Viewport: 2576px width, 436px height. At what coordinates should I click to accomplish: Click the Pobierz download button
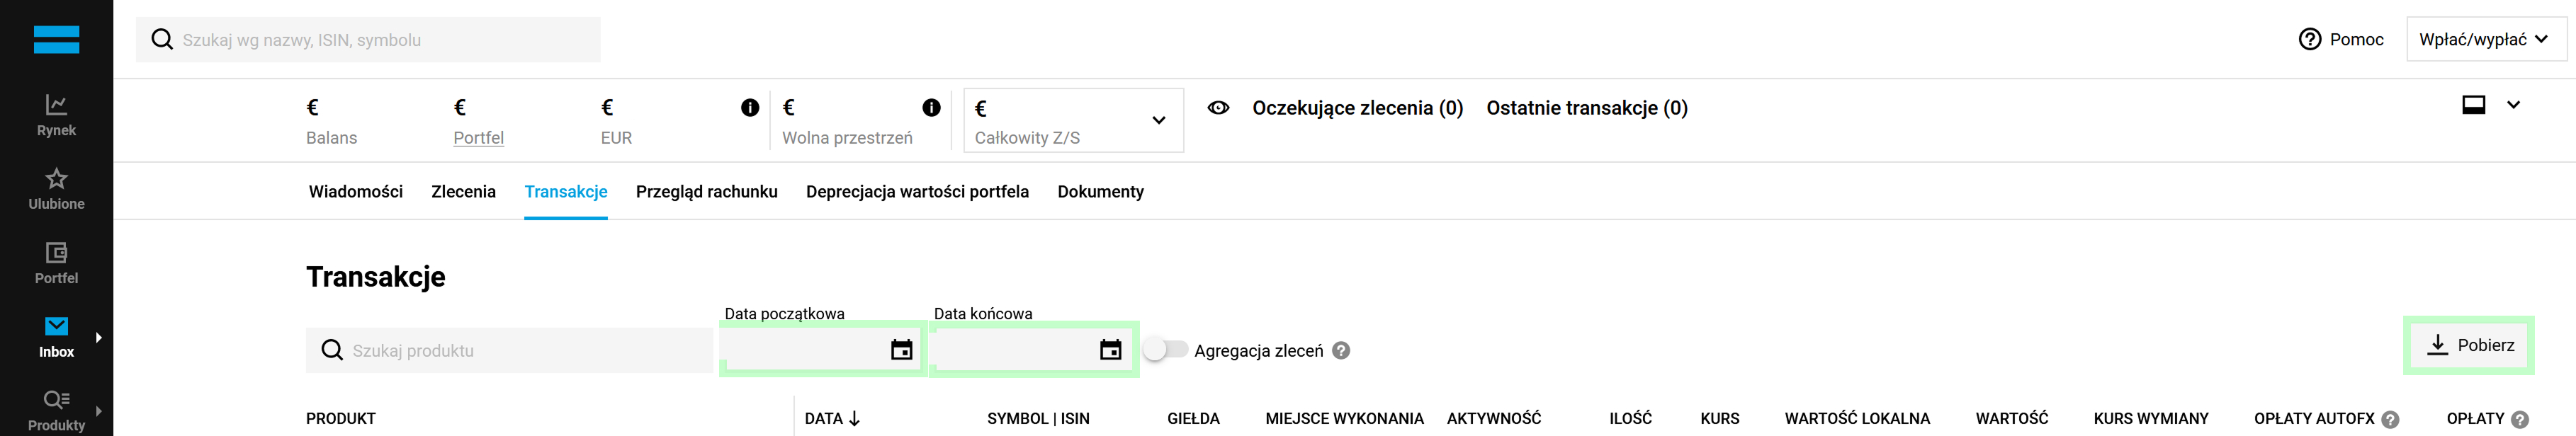click(x=2469, y=344)
